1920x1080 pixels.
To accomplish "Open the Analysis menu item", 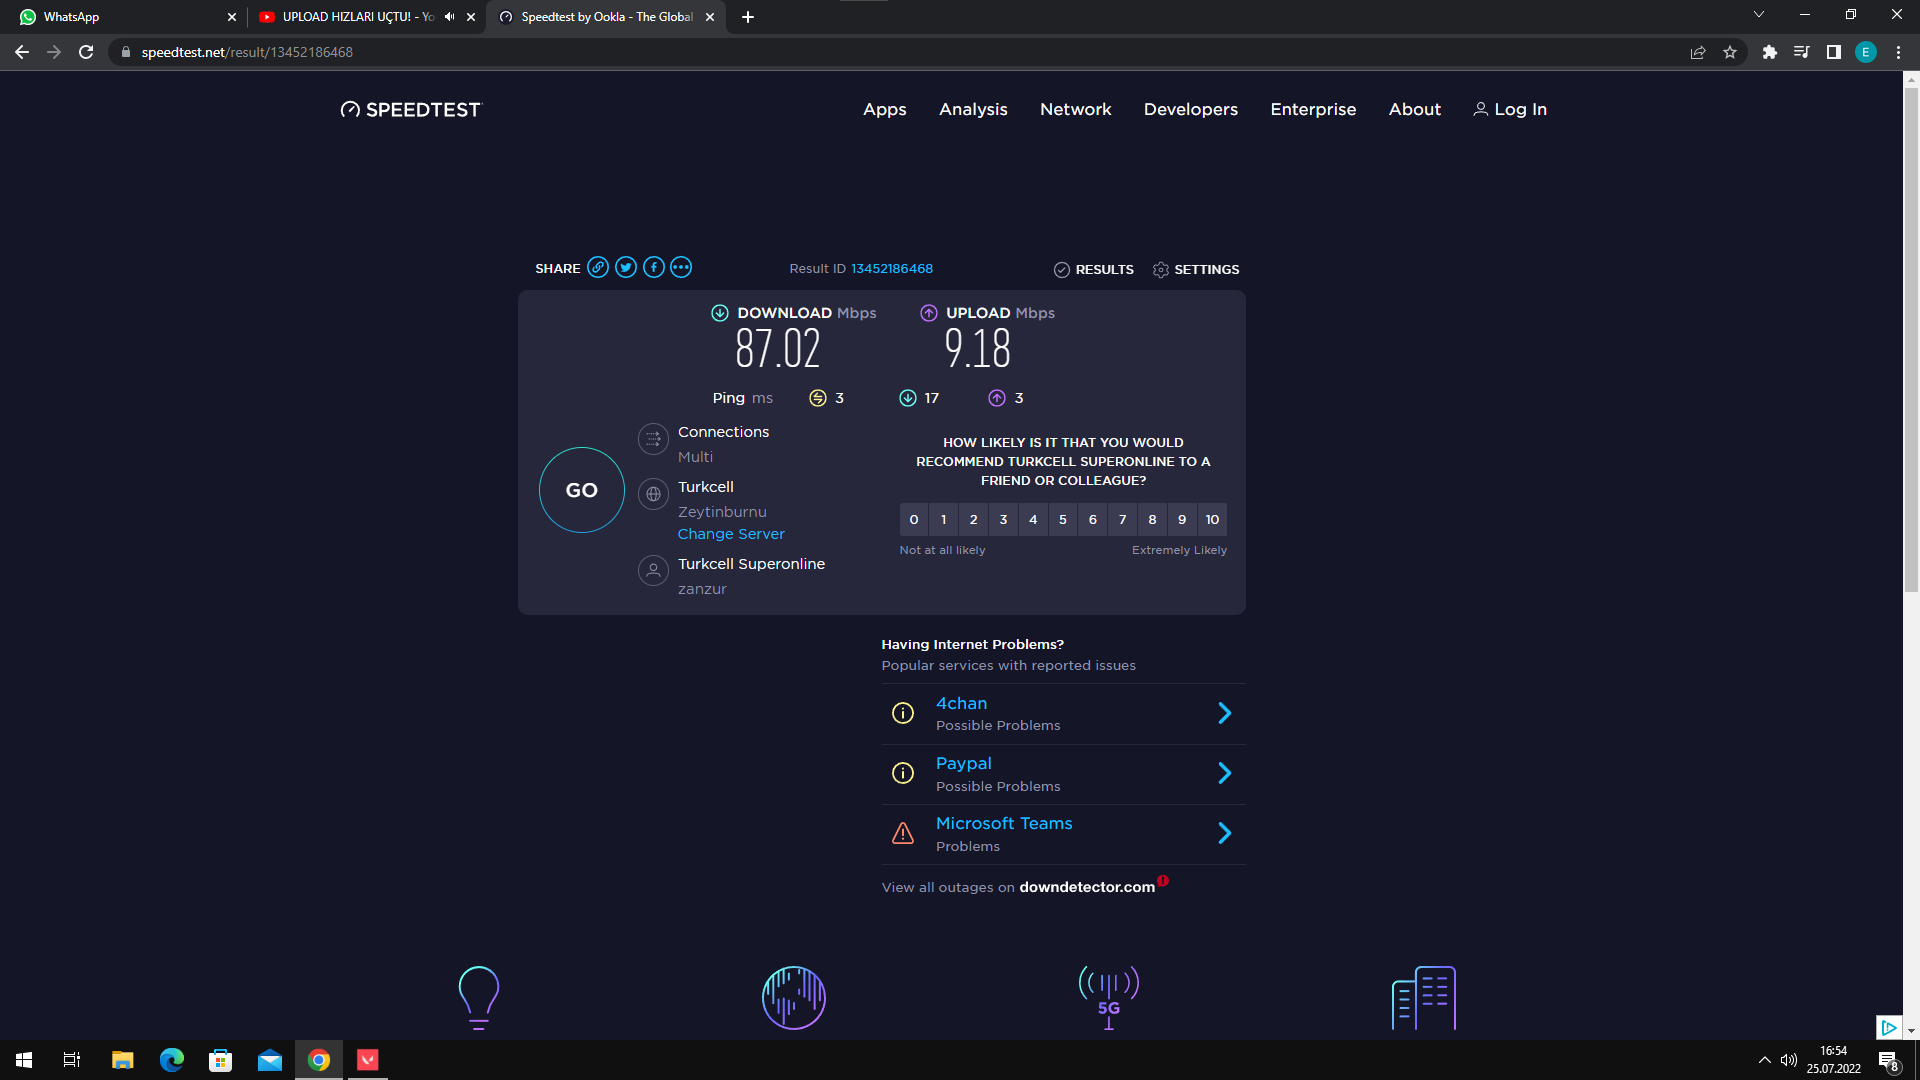I will point(973,110).
